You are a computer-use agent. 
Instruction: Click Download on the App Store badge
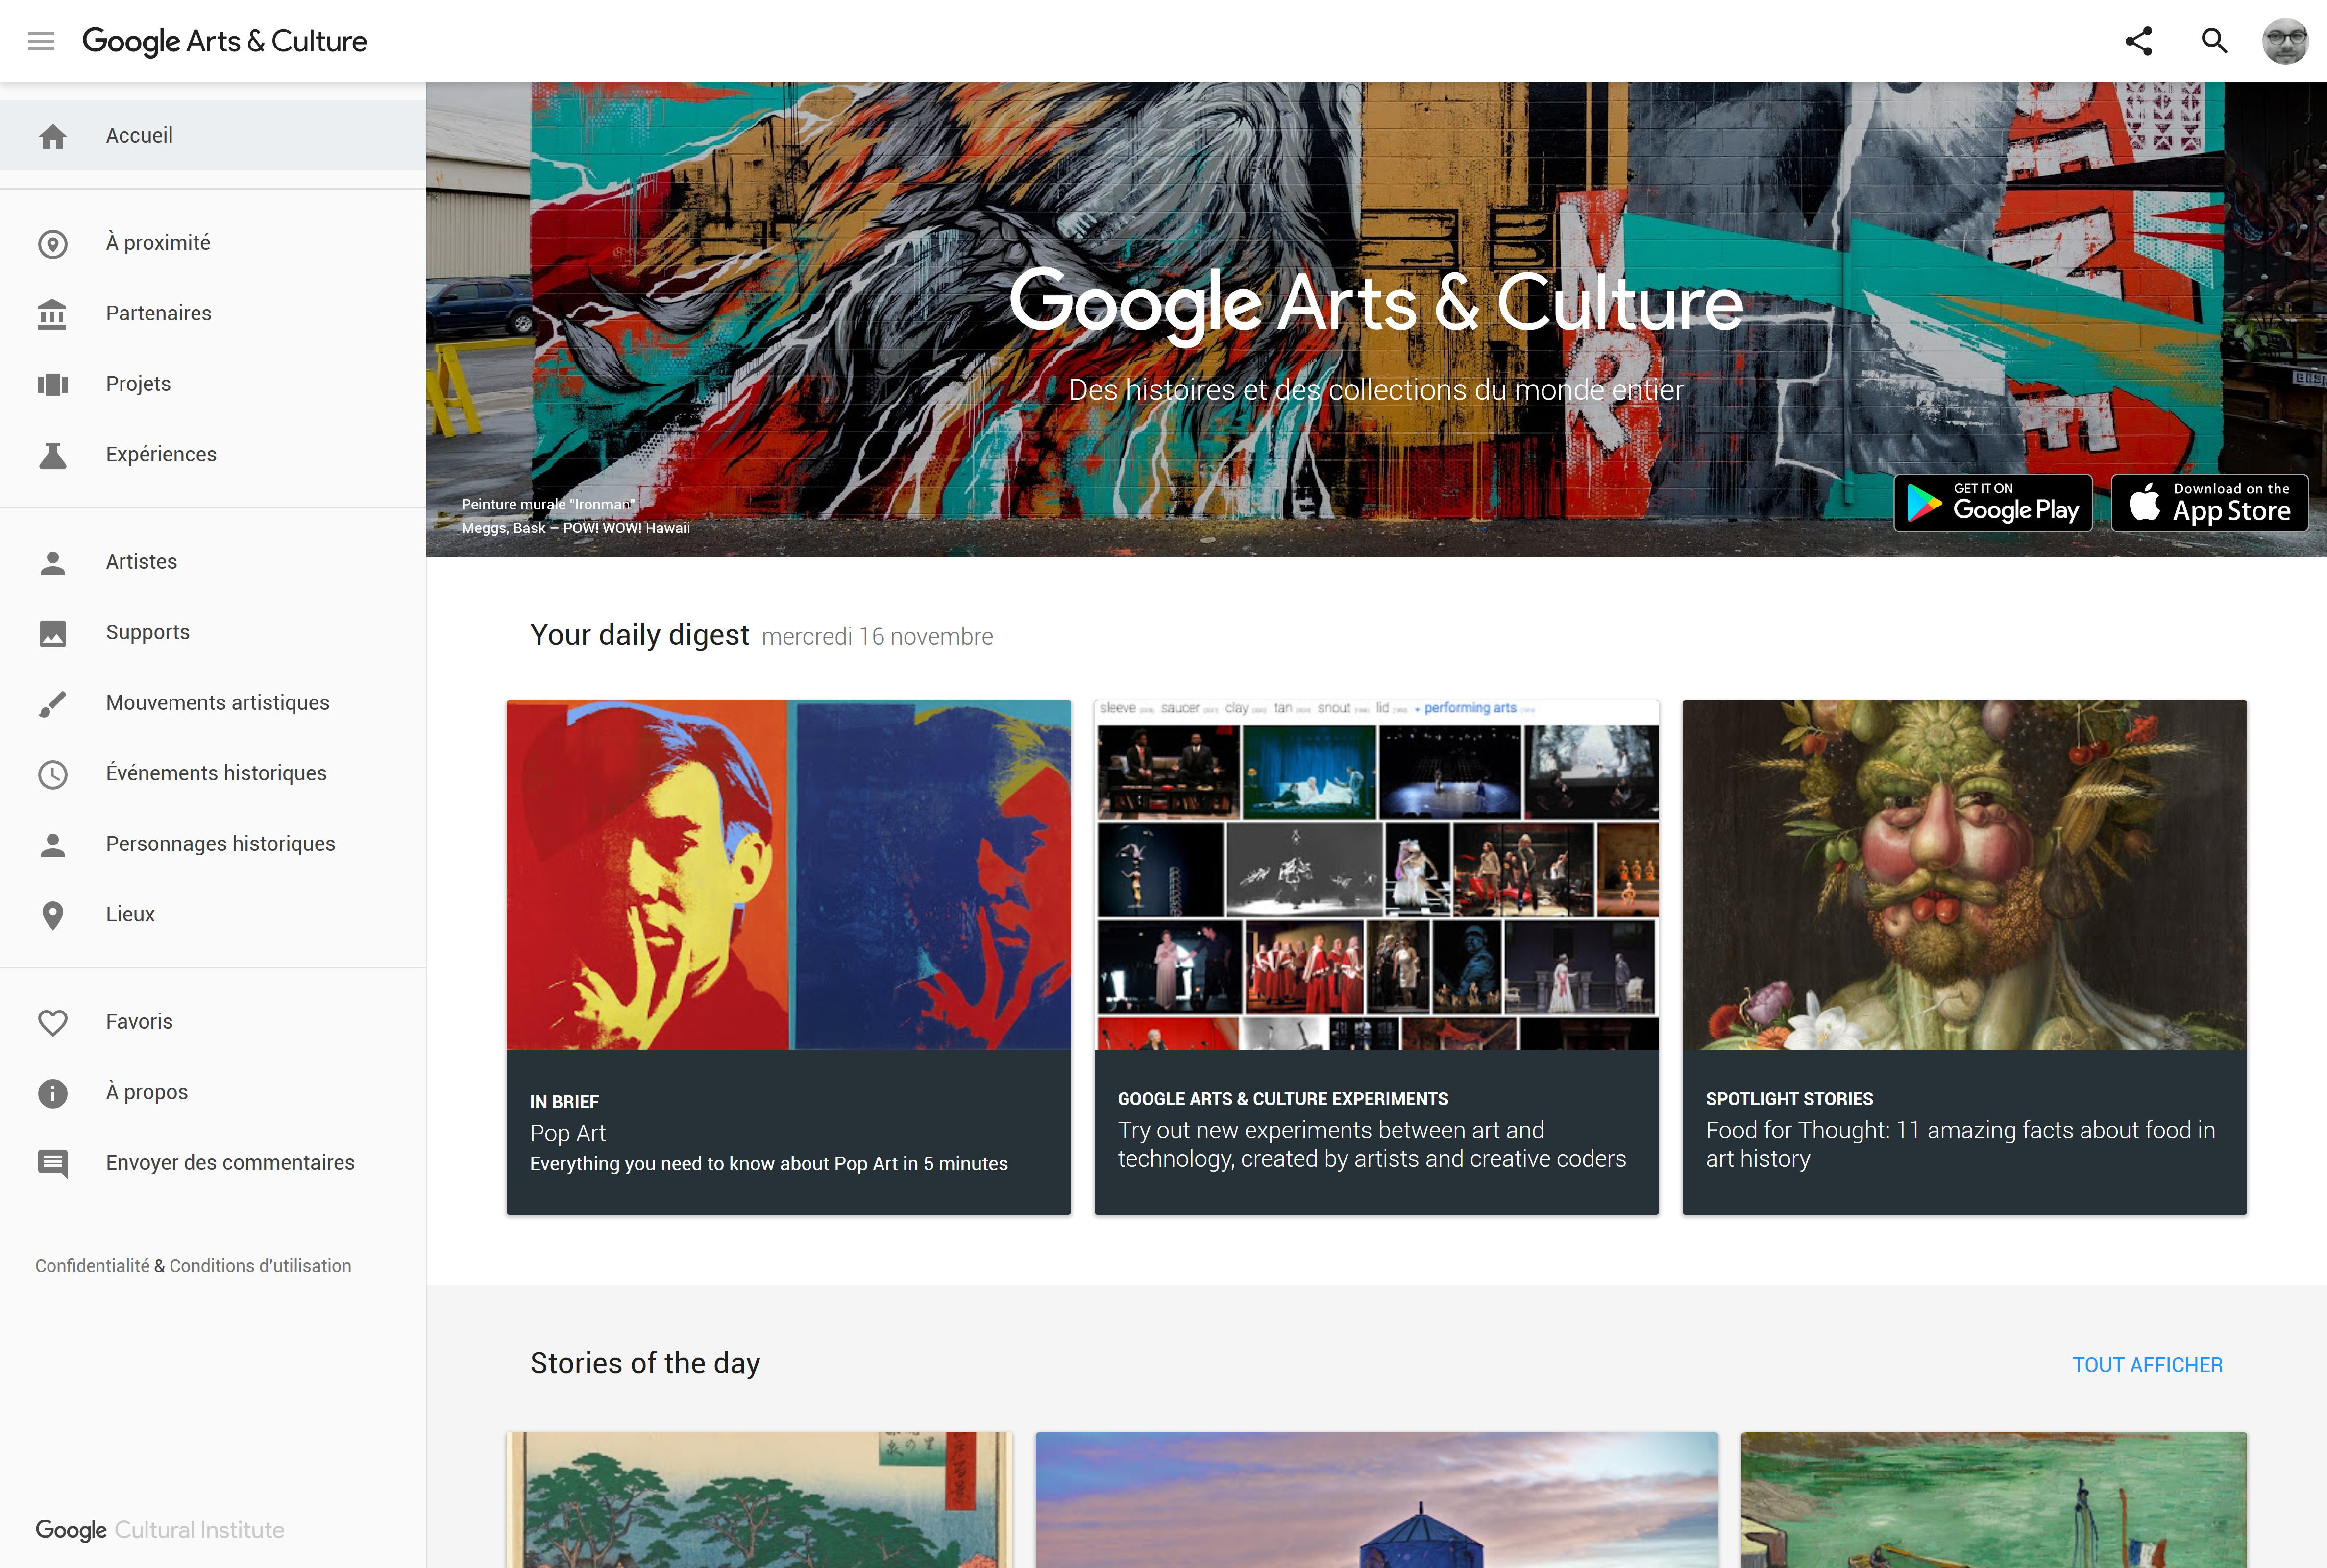point(2209,503)
